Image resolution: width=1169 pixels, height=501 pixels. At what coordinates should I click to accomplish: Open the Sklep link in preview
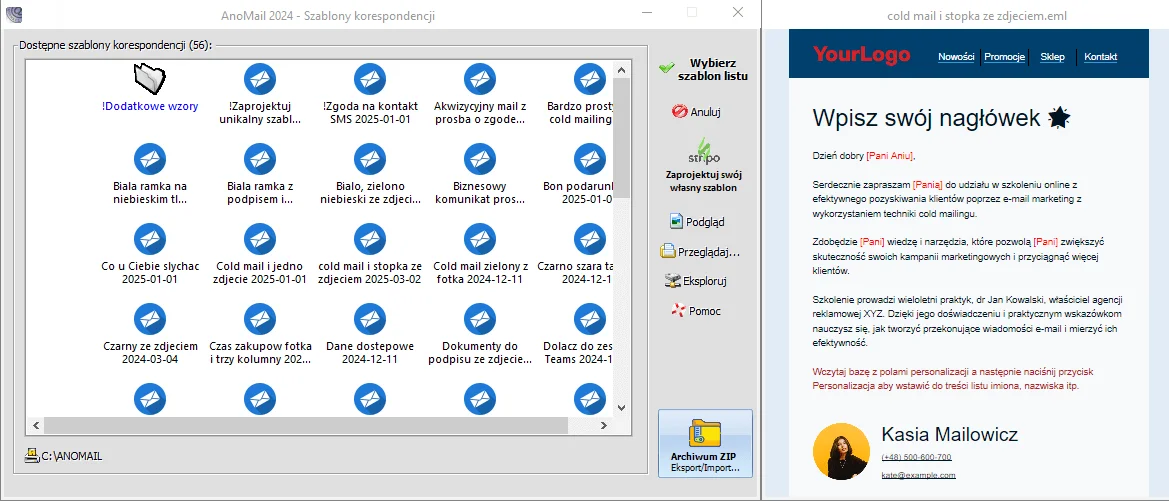[1052, 57]
